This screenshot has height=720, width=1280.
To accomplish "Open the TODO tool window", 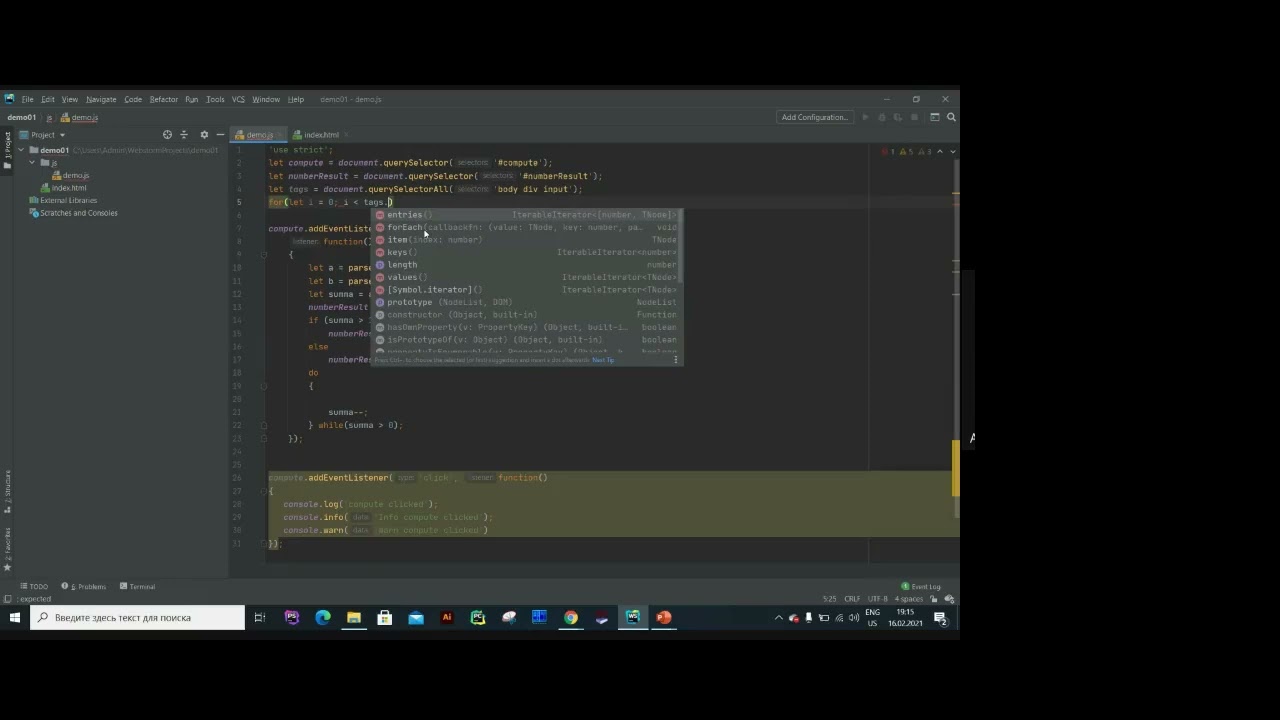I will pyautogui.click(x=34, y=586).
